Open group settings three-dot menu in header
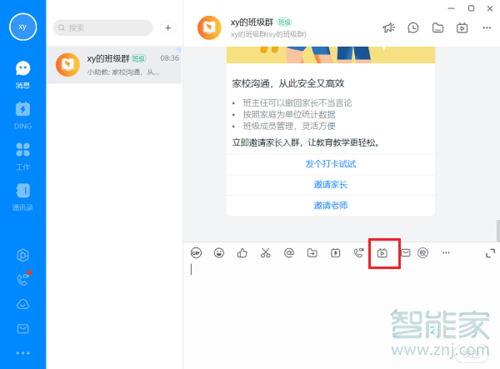The width and height of the screenshot is (500, 369). click(487, 28)
